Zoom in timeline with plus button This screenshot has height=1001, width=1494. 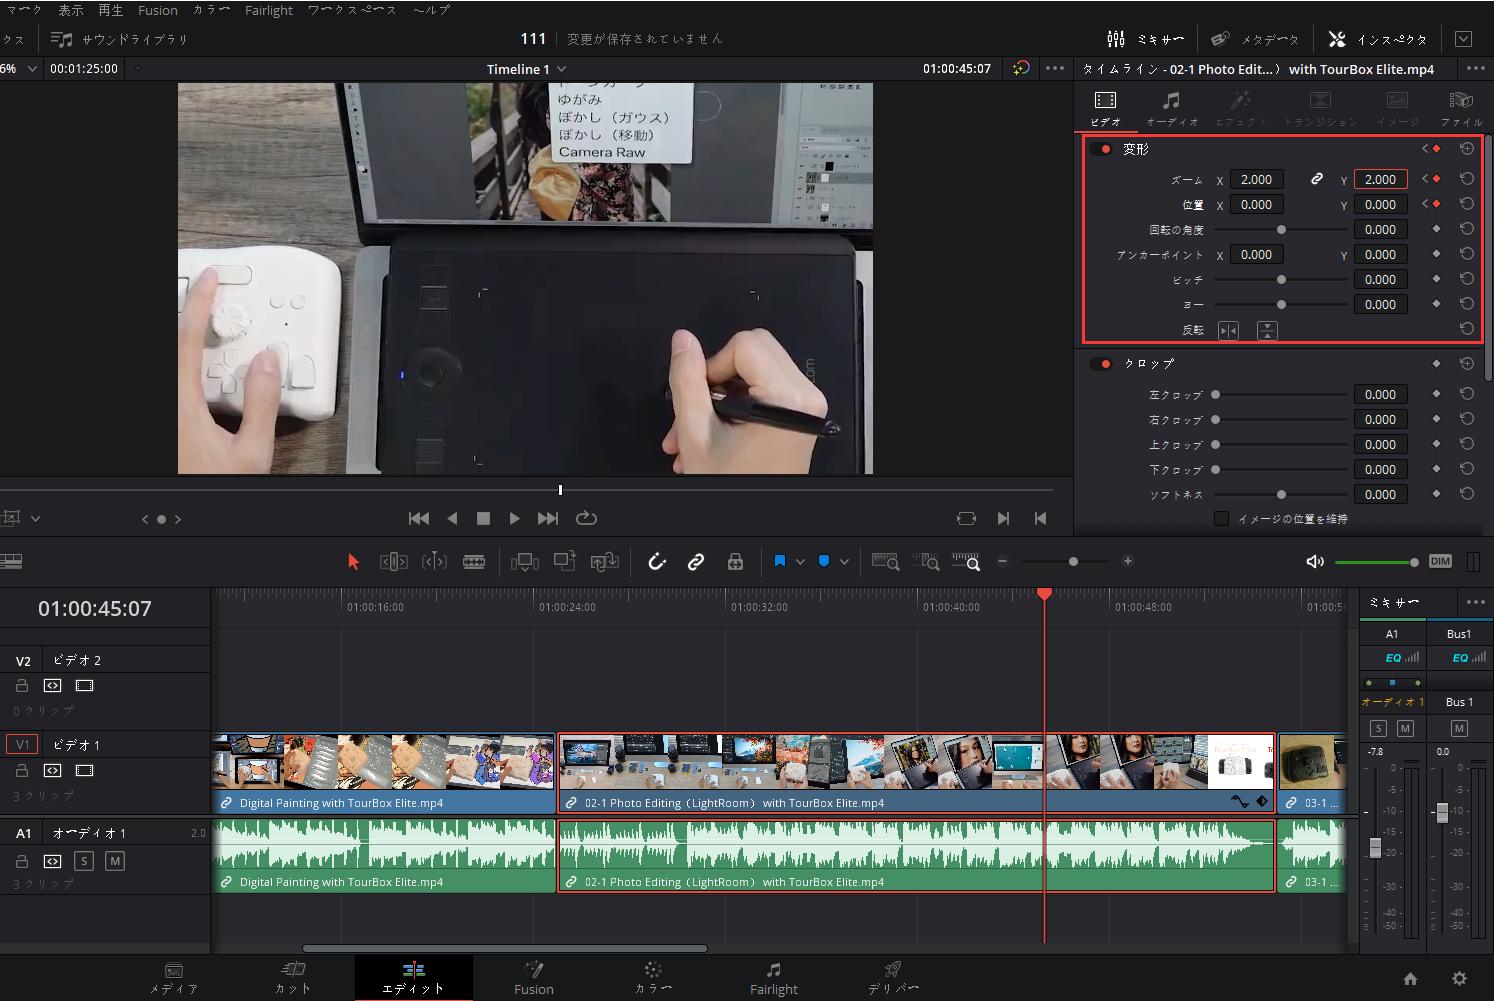pyautogui.click(x=1127, y=561)
